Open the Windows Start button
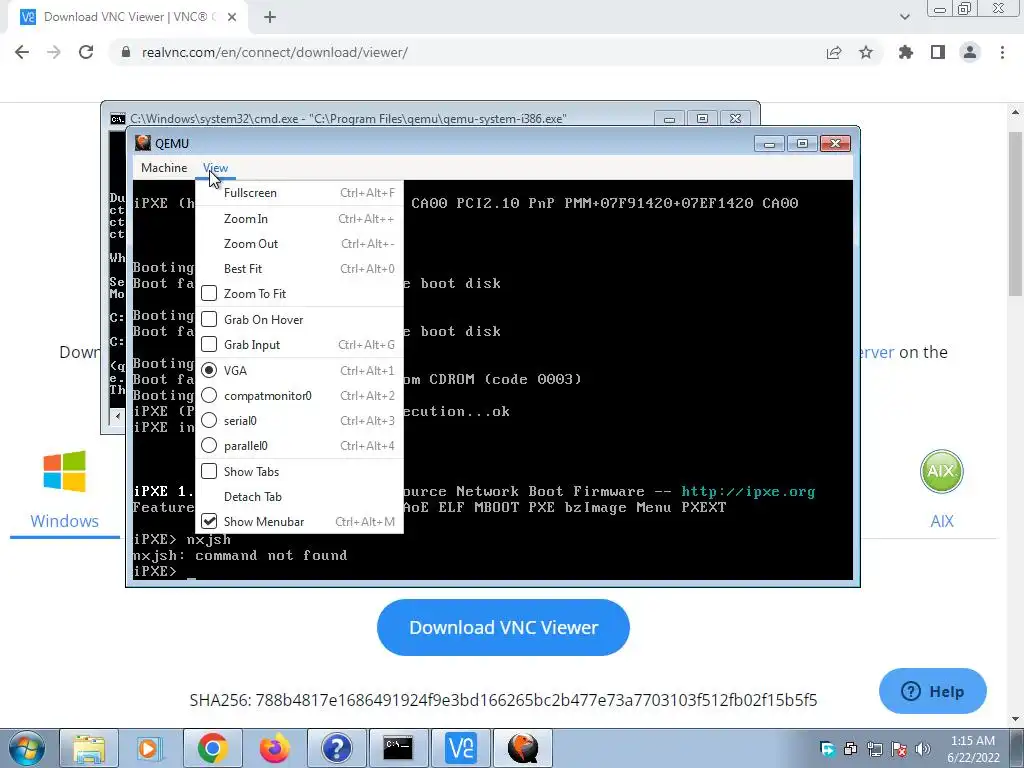 point(27,748)
